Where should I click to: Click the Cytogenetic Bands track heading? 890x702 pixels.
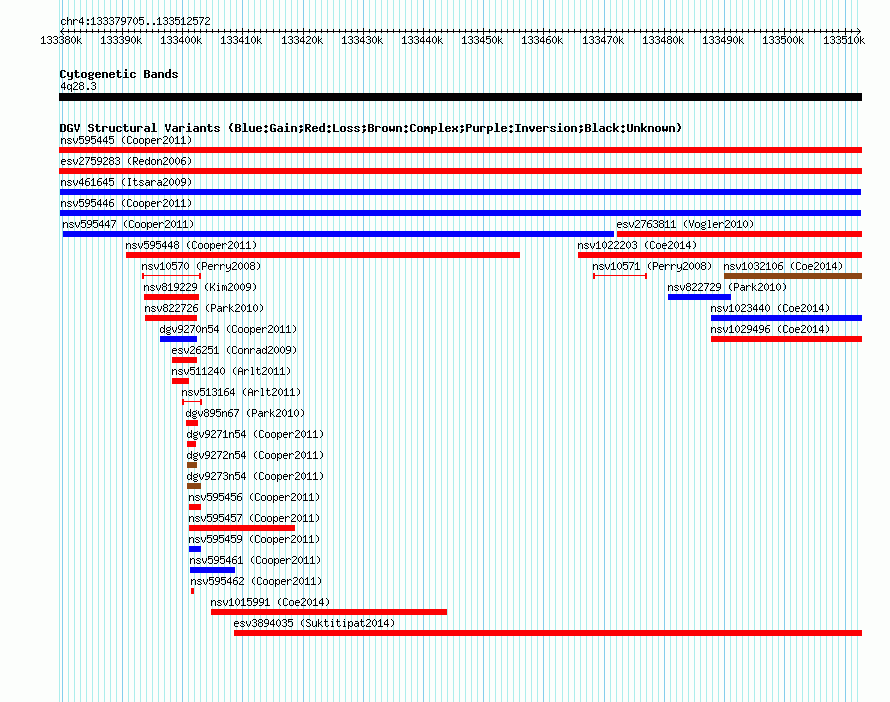coord(119,74)
